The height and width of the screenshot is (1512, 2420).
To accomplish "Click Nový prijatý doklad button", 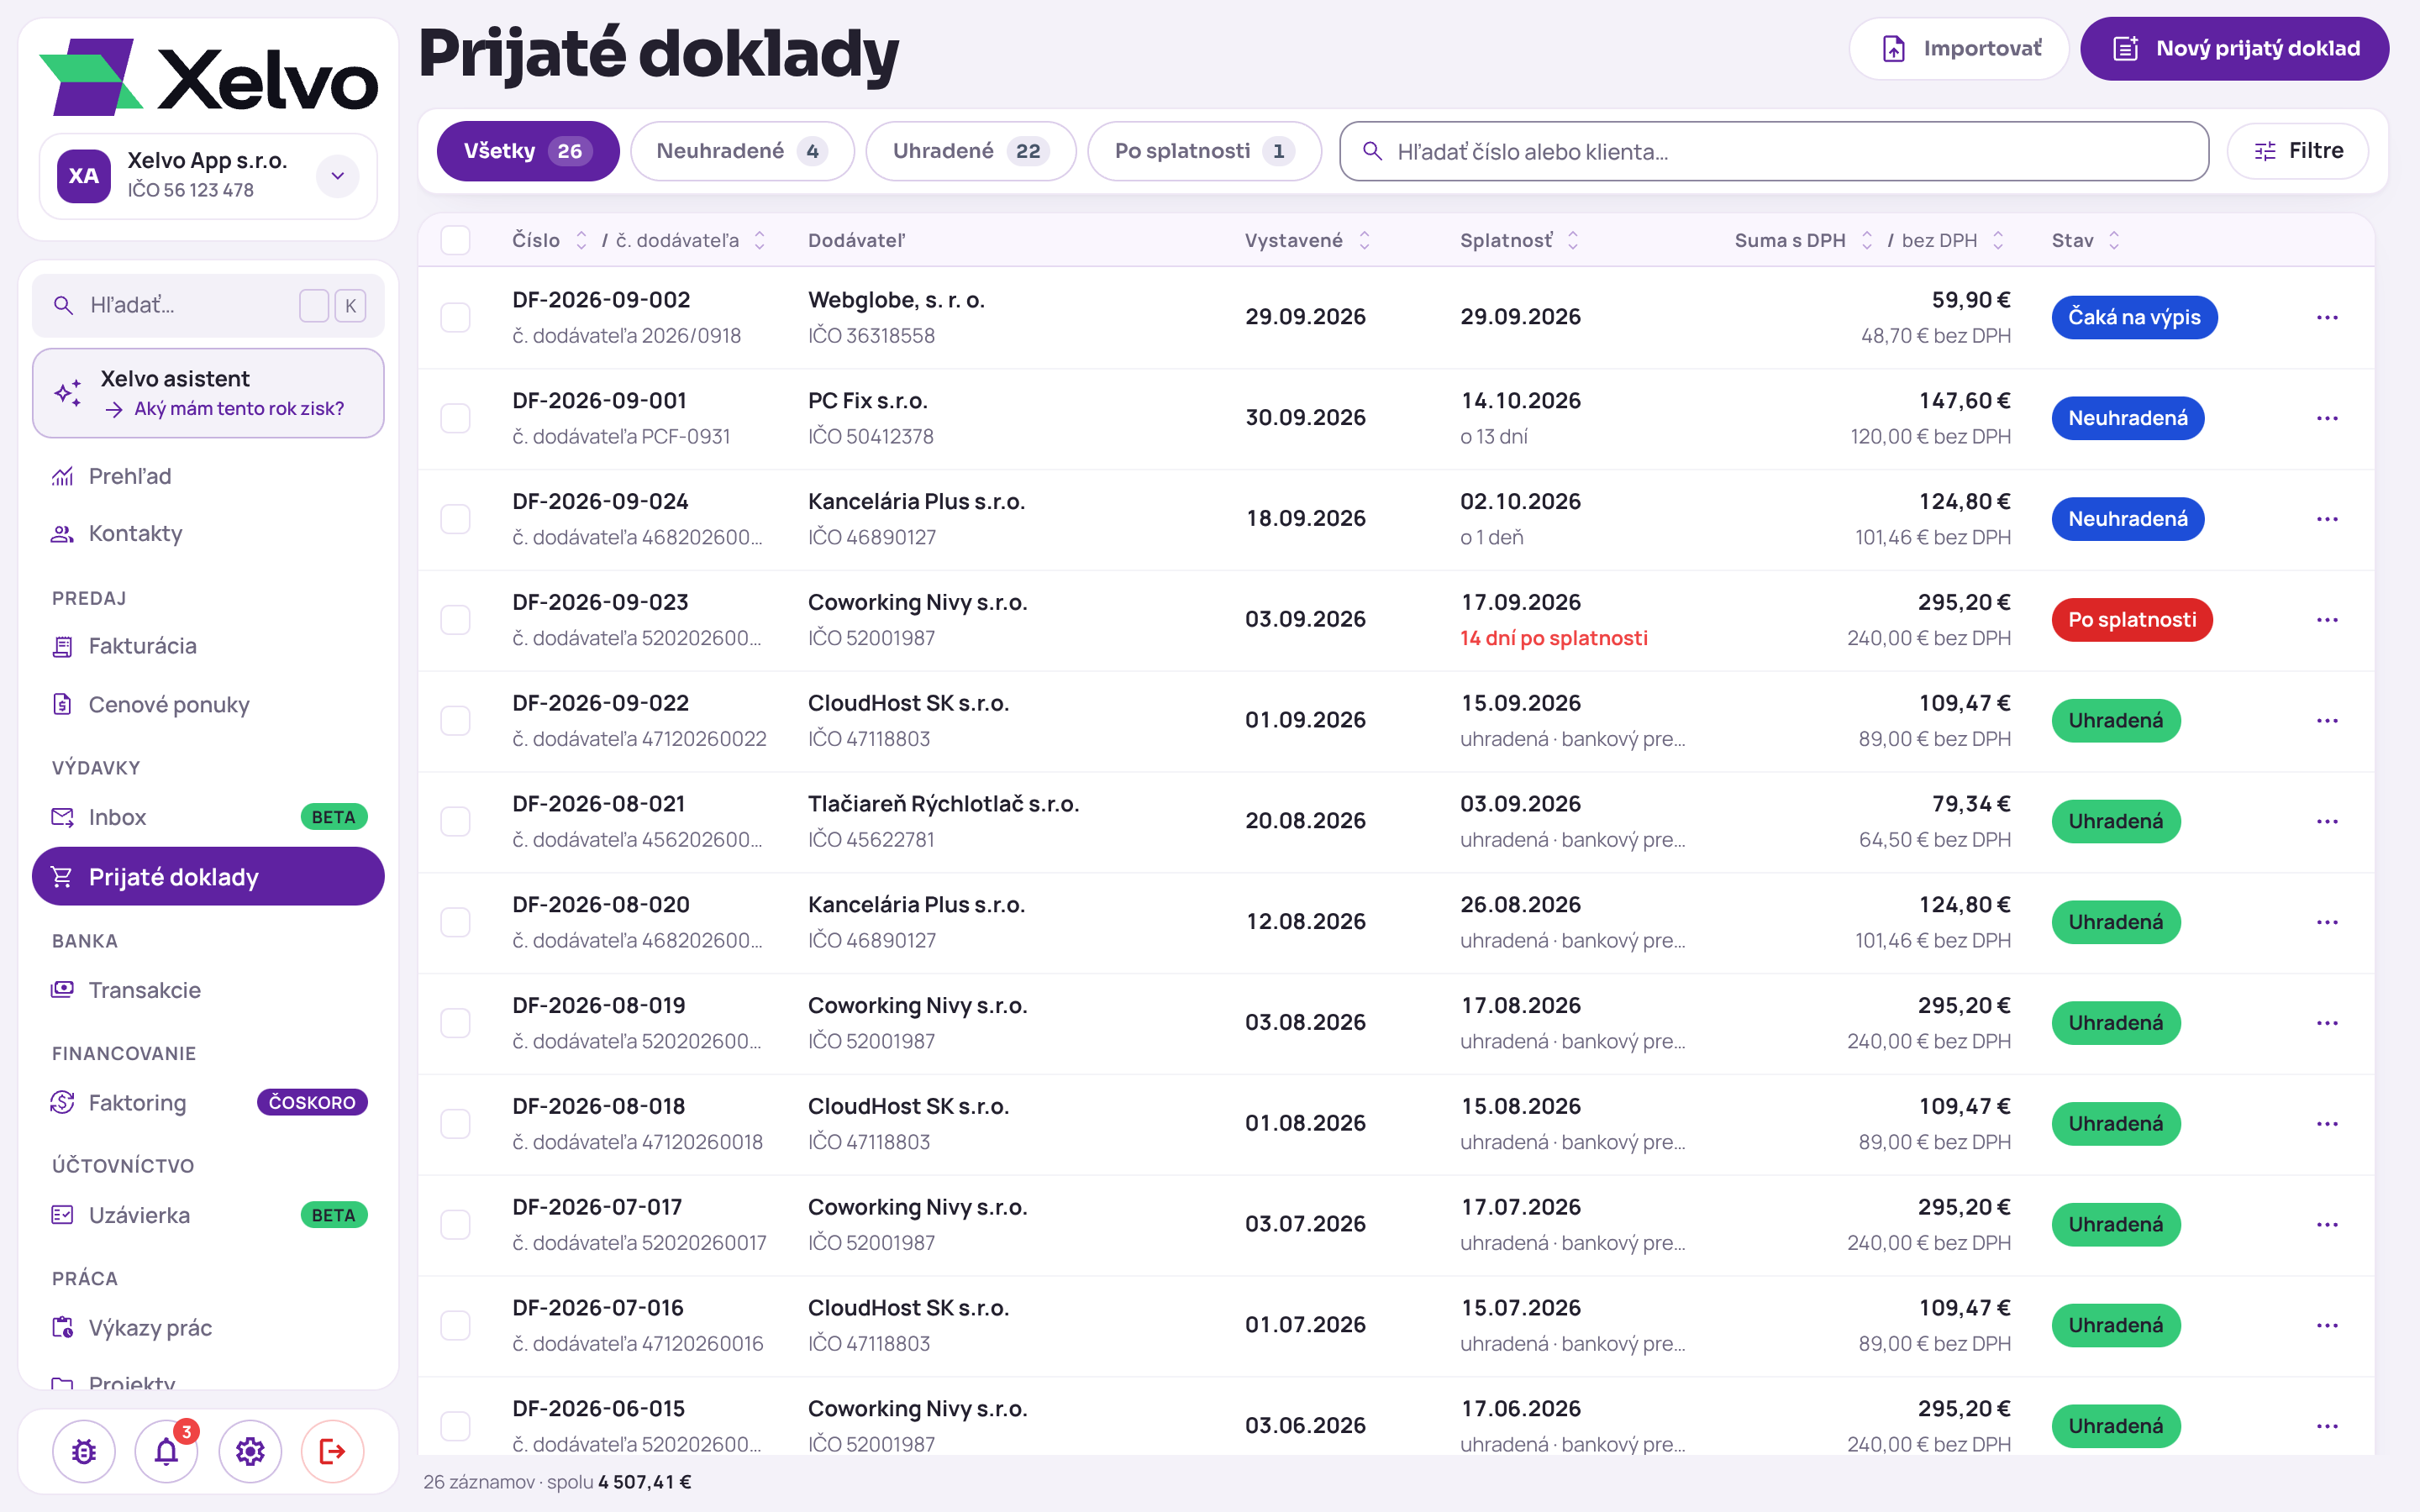I will (x=2235, y=48).
